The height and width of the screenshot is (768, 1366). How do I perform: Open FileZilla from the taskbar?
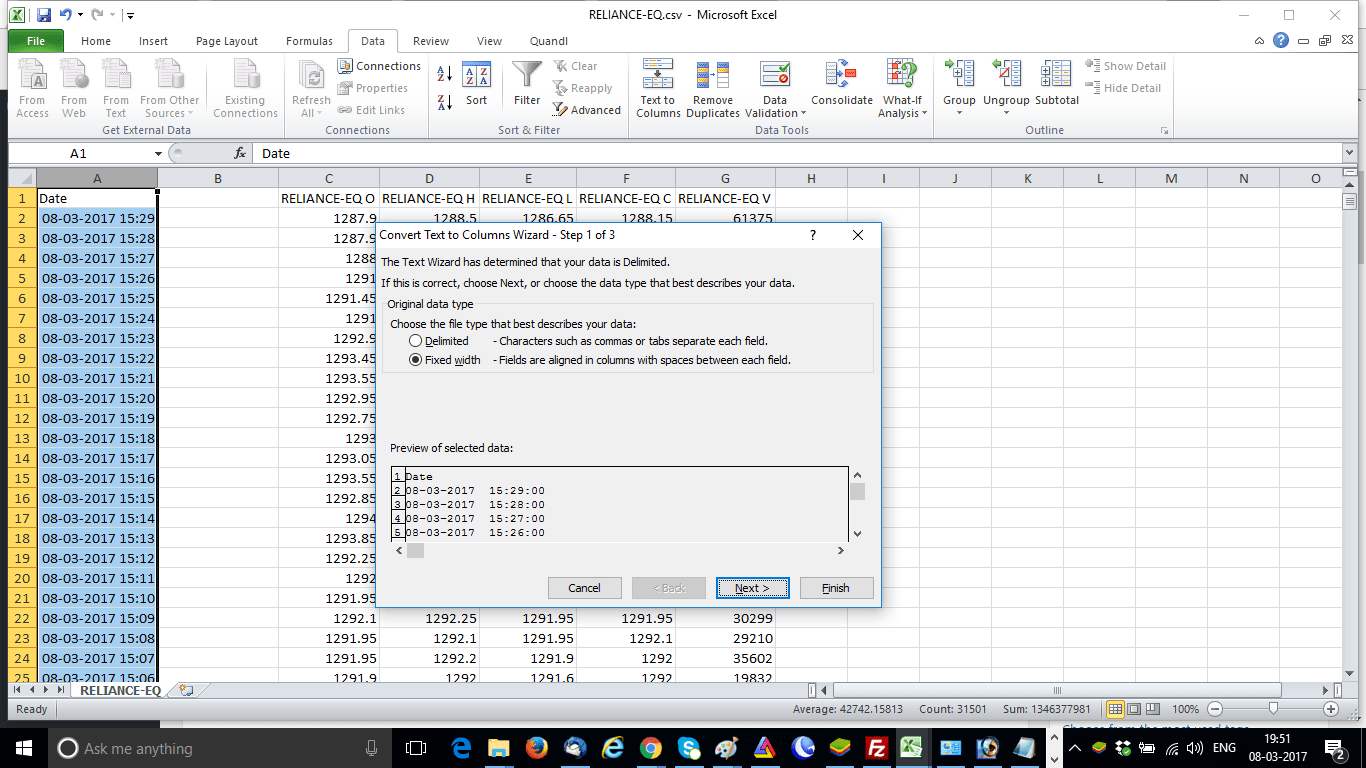pos(877,748)
